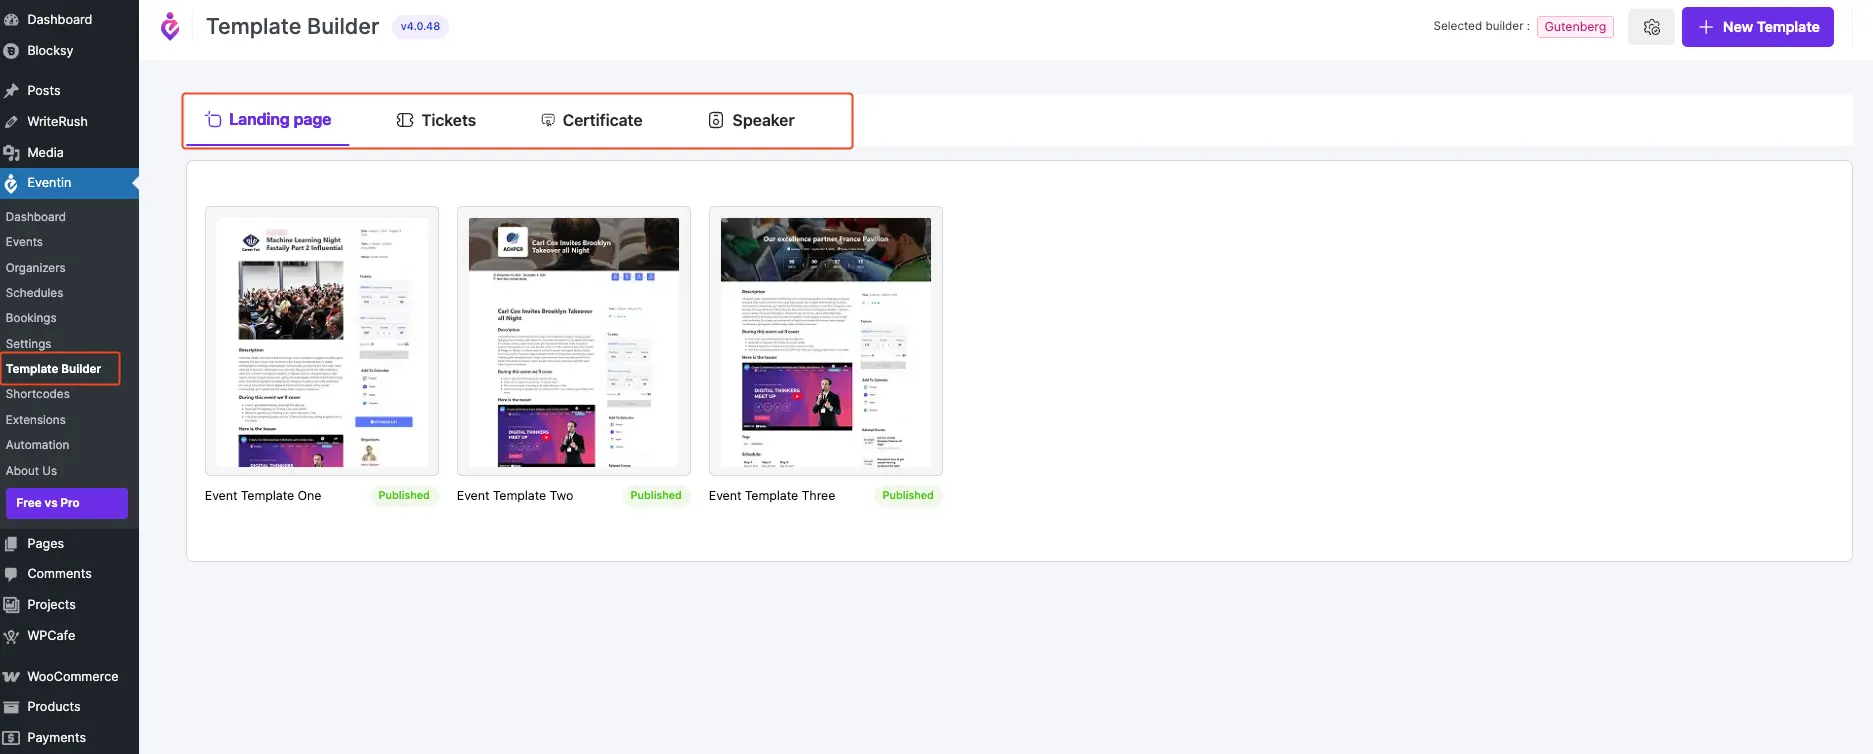Image resolution: width=1873 pixels, height=754 pixels.
Task: Go to Extensions submenu
Action: 36,420
